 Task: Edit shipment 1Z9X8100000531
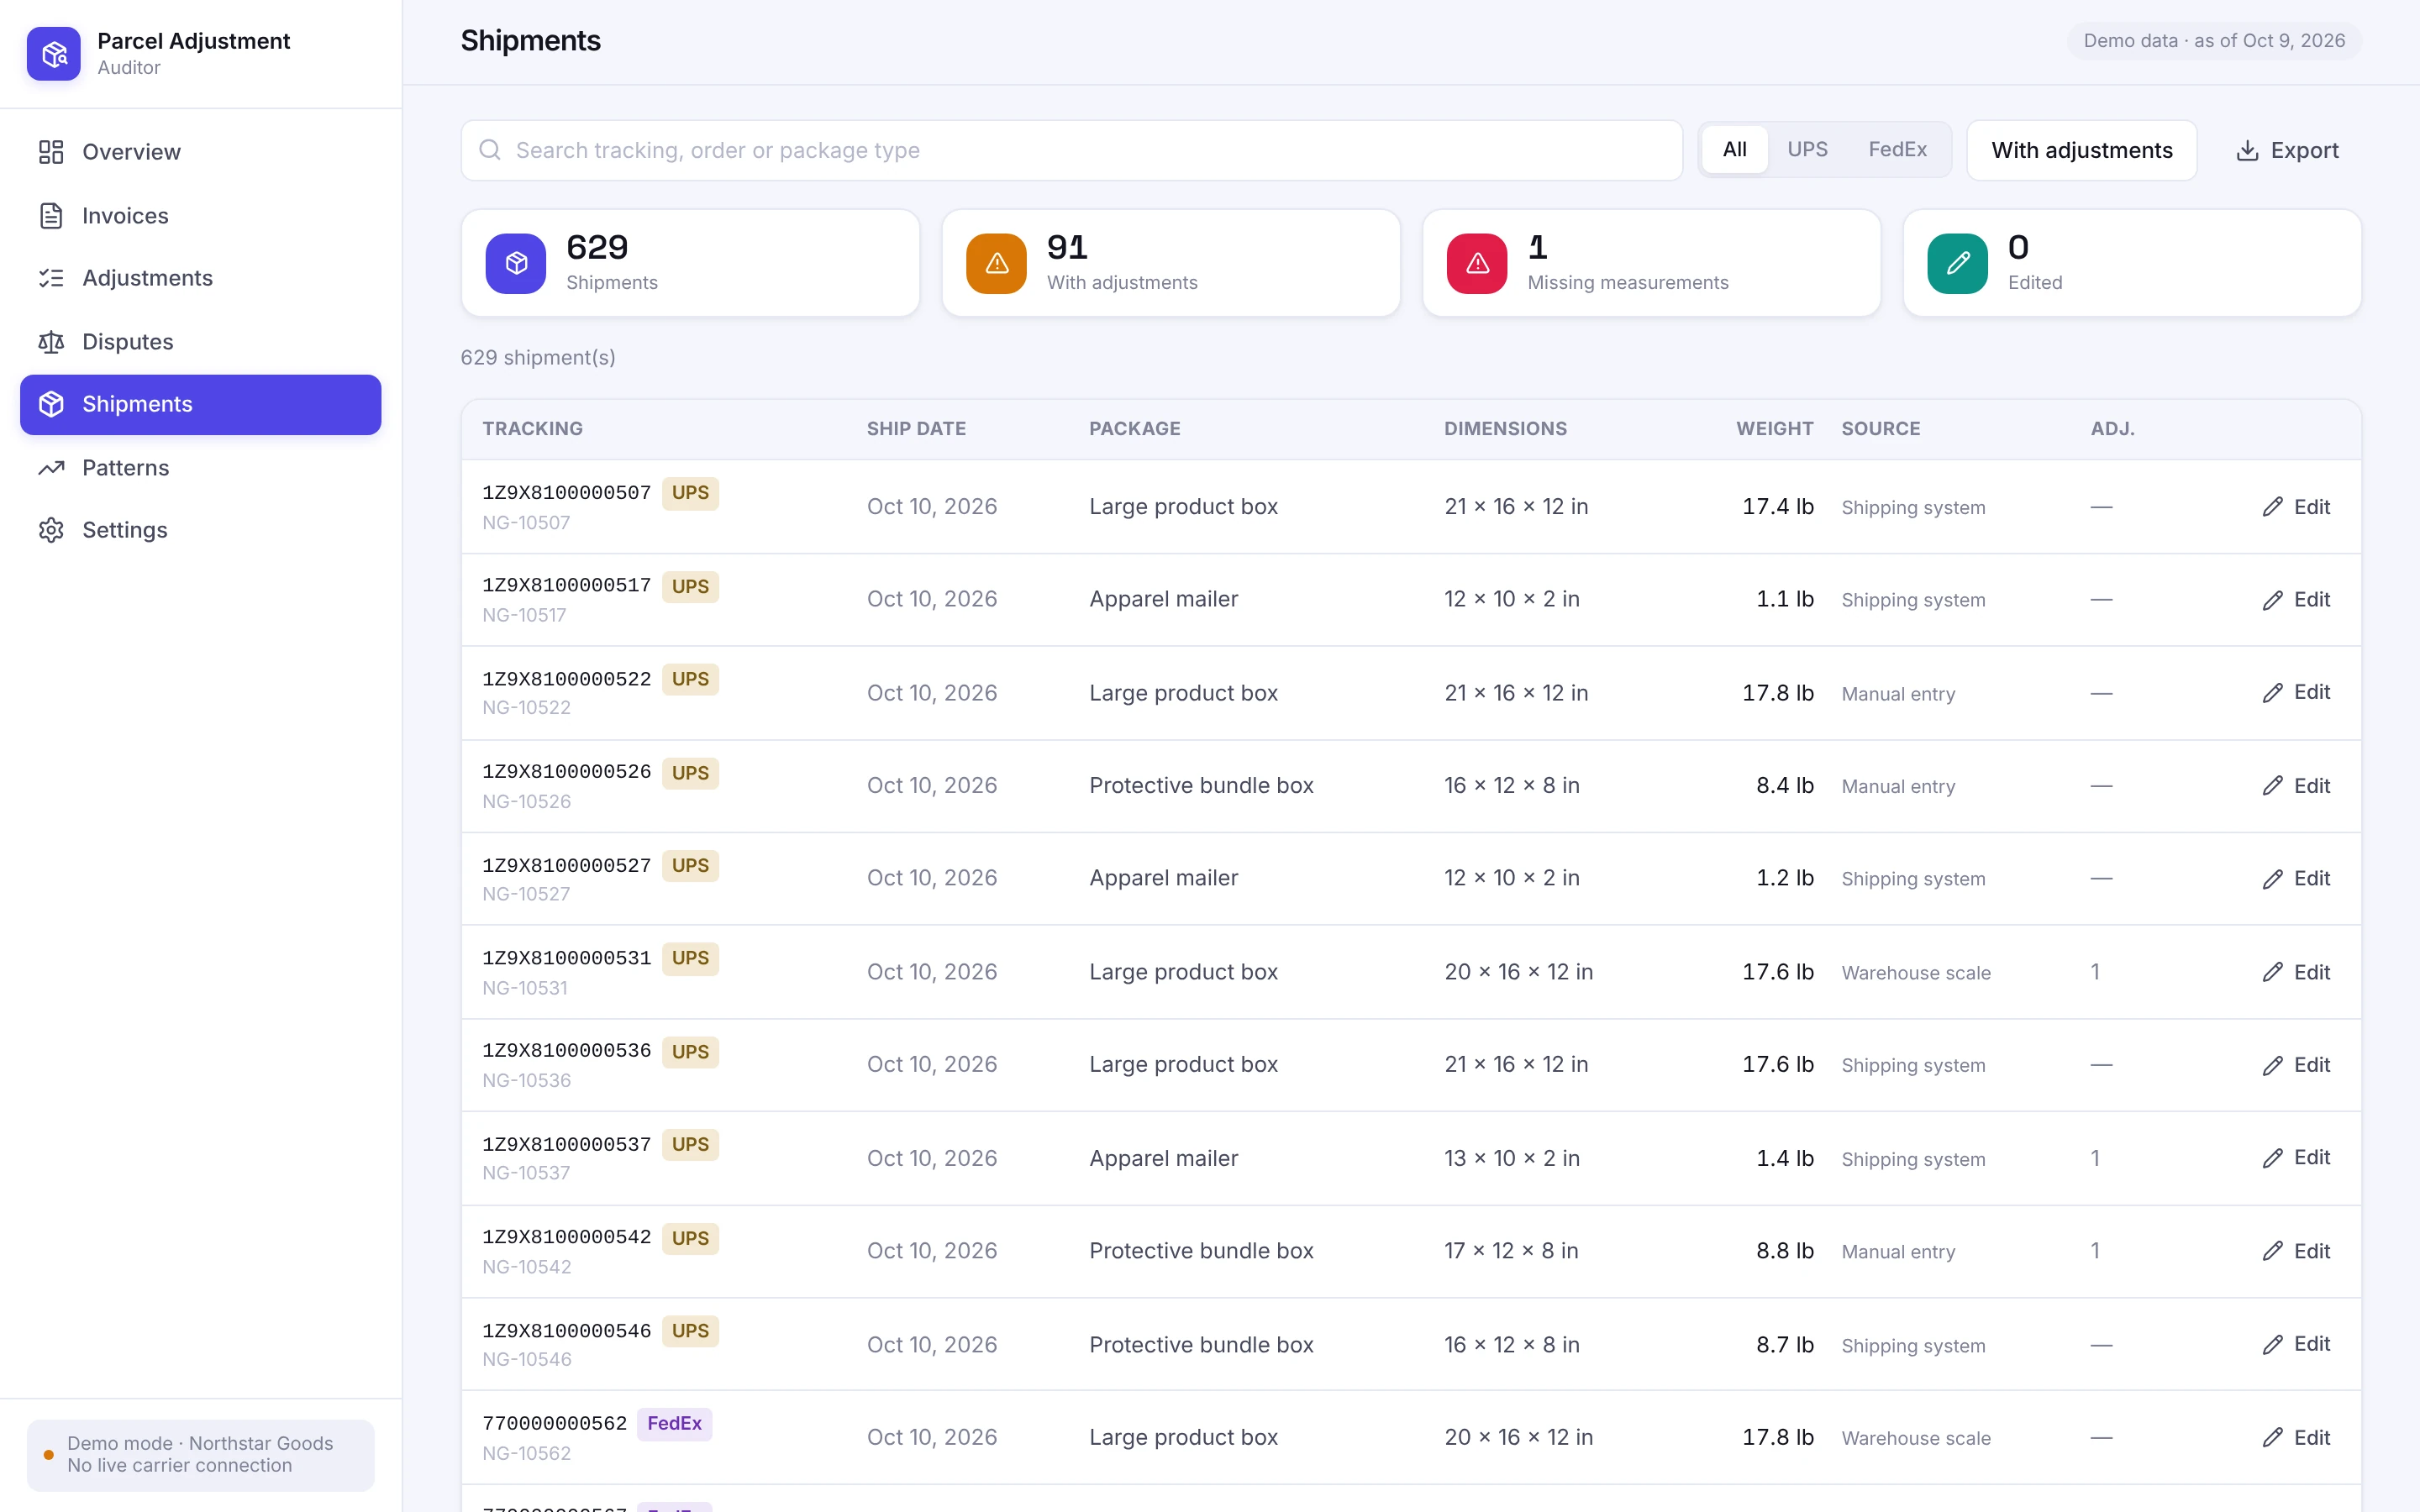coord(2296,972)
